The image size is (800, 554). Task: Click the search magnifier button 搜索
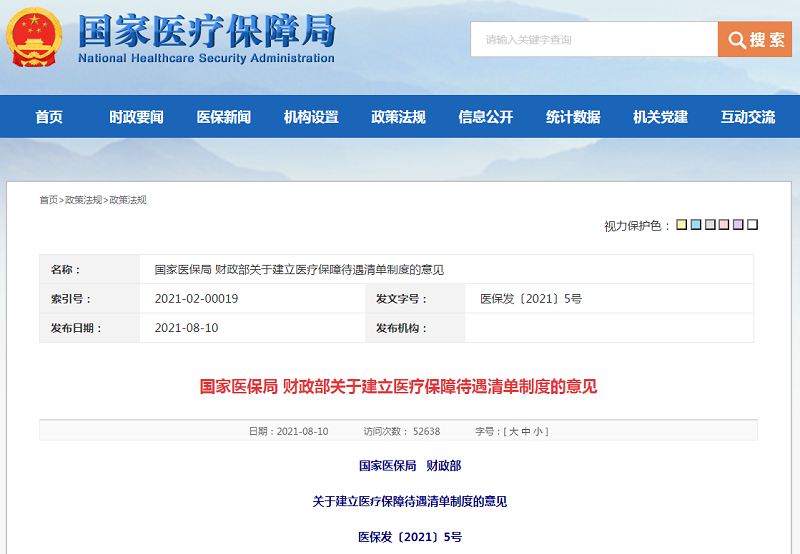(755, 39)
